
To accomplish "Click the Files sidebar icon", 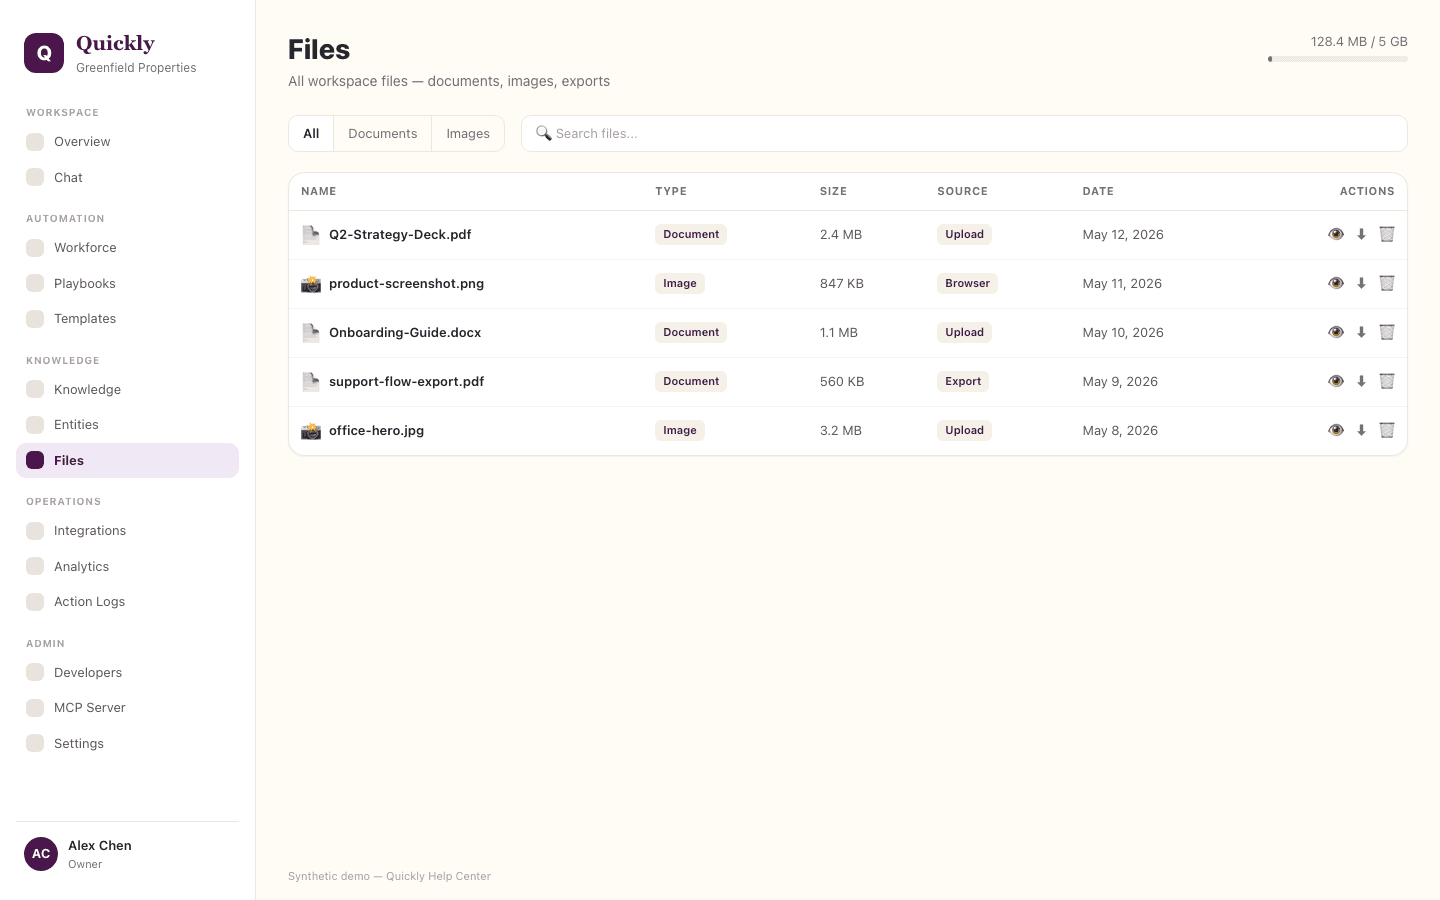I will (x=35, y=460).
